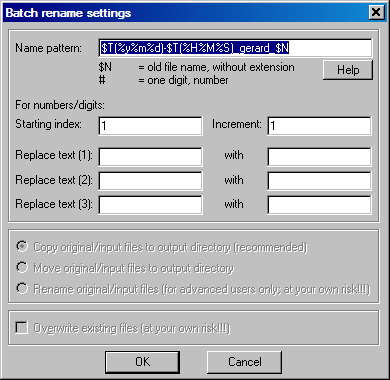Focus the Replace text (3) field
The image size is (390, 380).
click(150, 205)
